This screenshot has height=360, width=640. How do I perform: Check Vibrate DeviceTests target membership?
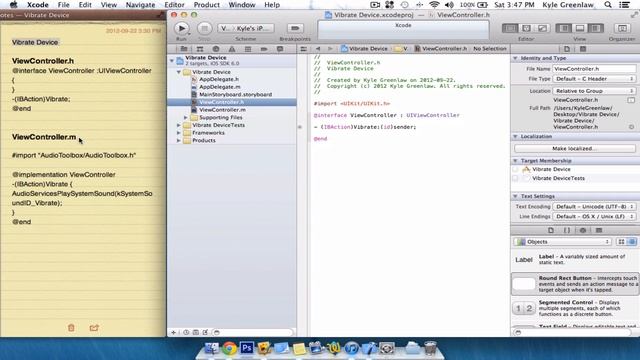pos(516,178)
